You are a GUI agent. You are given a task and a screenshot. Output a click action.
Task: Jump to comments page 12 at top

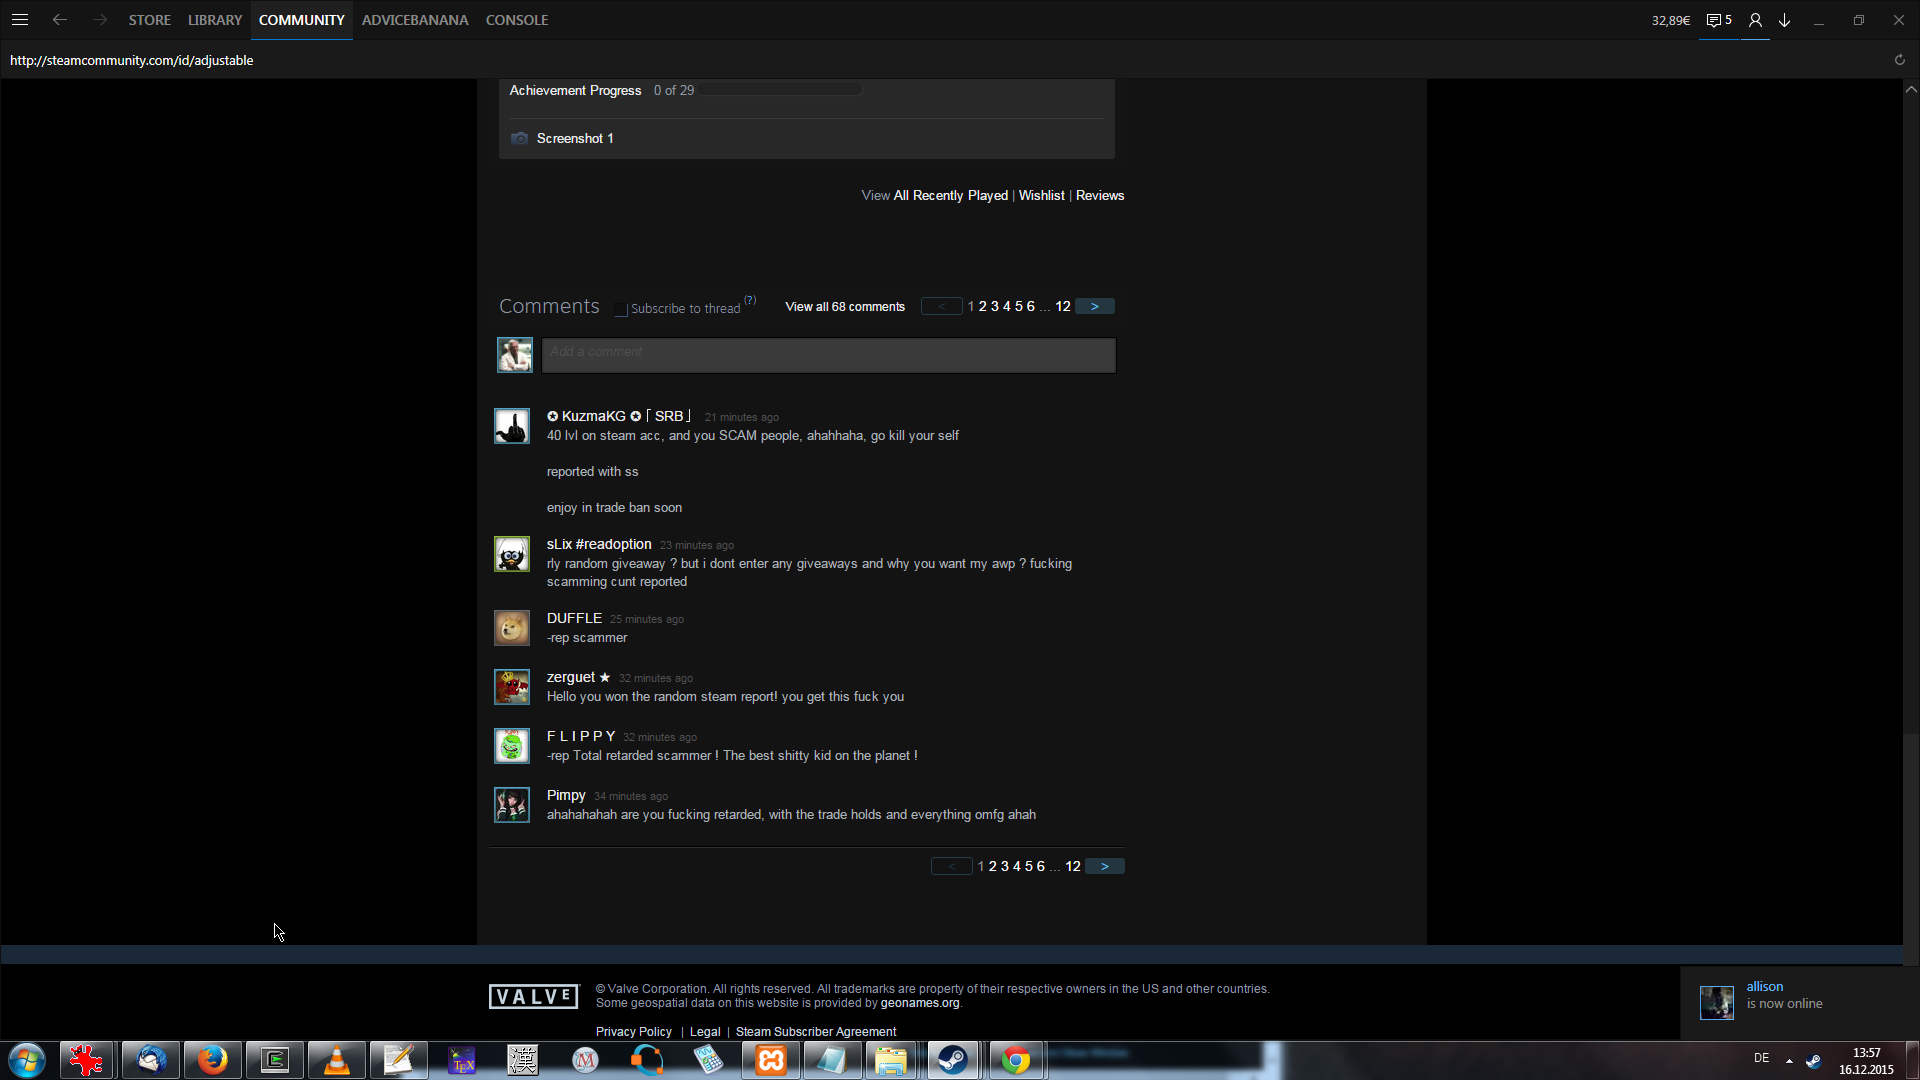pyautogui.click(x=1063, y=306)
